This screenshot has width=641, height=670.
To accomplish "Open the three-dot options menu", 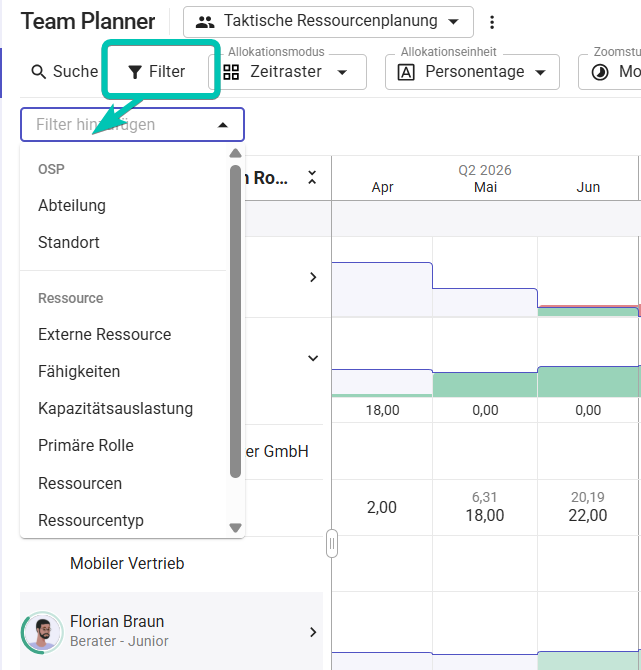I will pos(492,22).
